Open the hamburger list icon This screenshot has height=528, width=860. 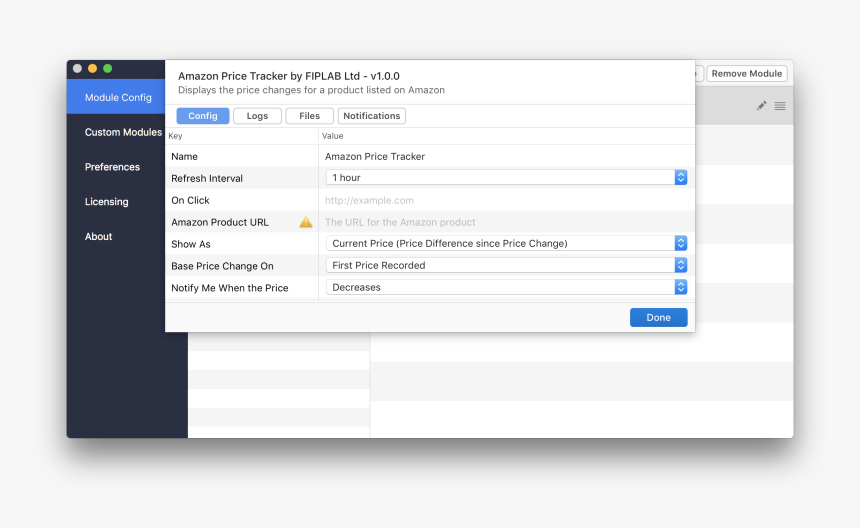(x=780, y=106)
